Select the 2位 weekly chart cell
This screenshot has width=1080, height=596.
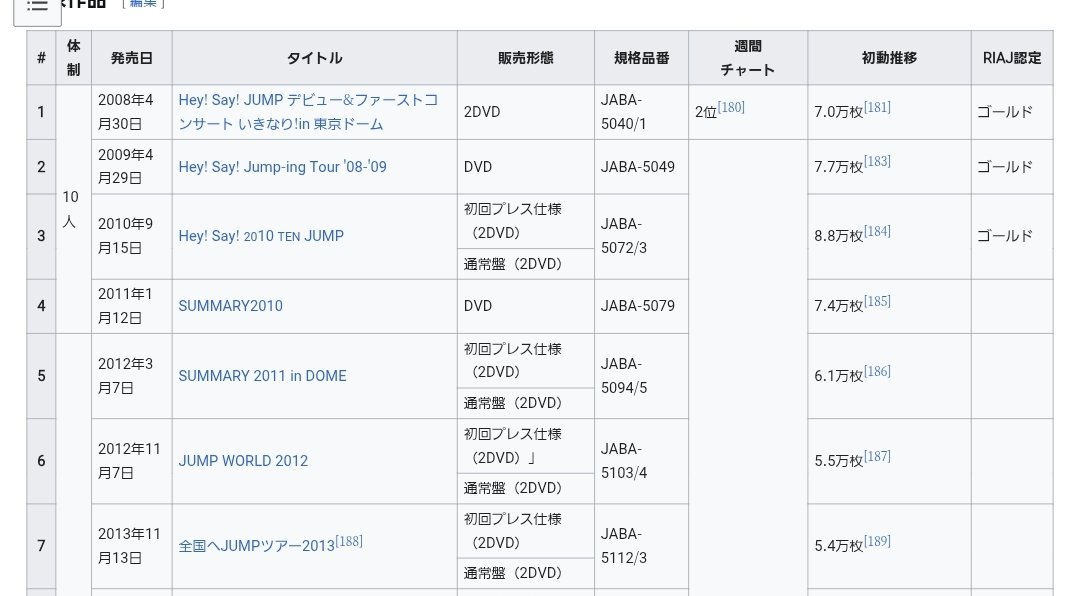[x=748, y=112]
